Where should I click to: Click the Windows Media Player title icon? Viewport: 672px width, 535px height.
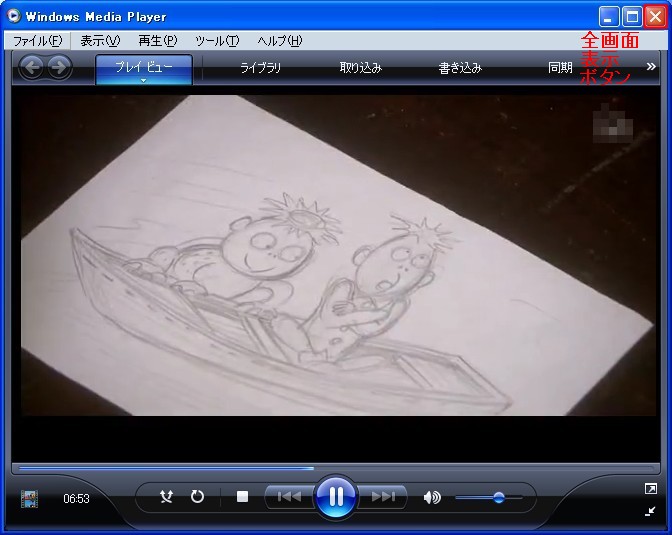click(14, 16)
